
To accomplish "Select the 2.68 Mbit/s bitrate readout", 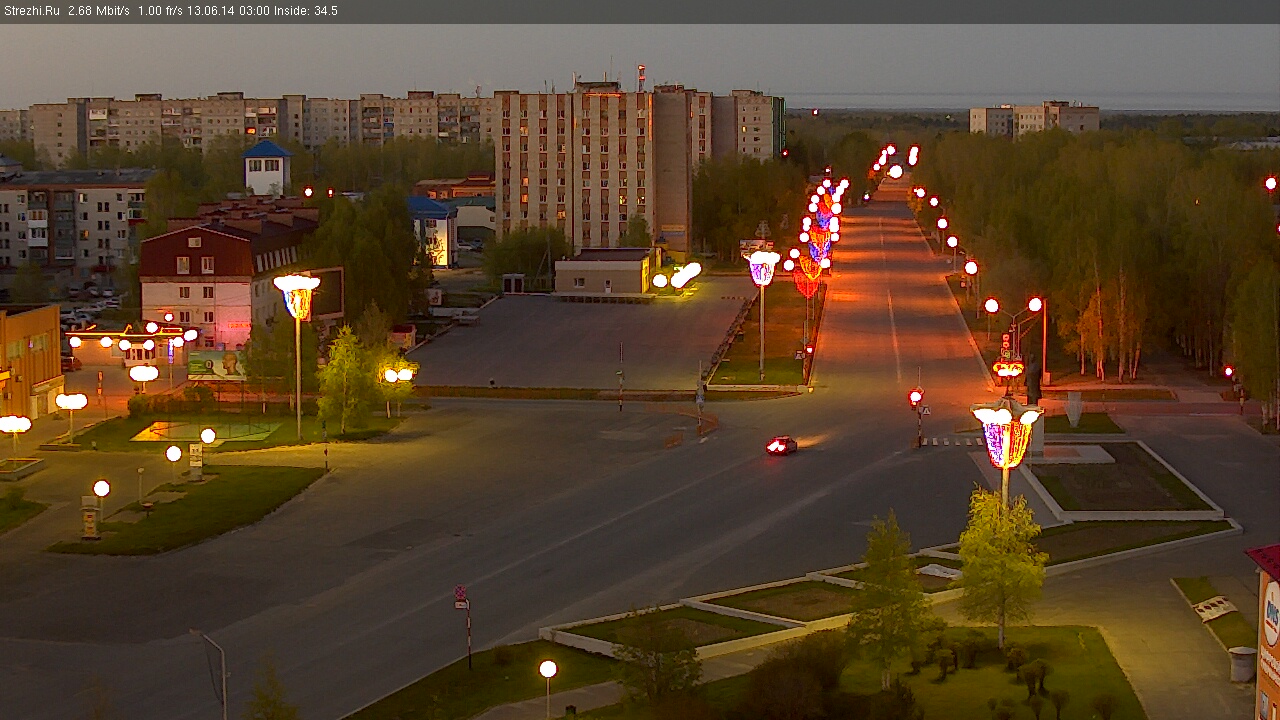I will [99, 11].
